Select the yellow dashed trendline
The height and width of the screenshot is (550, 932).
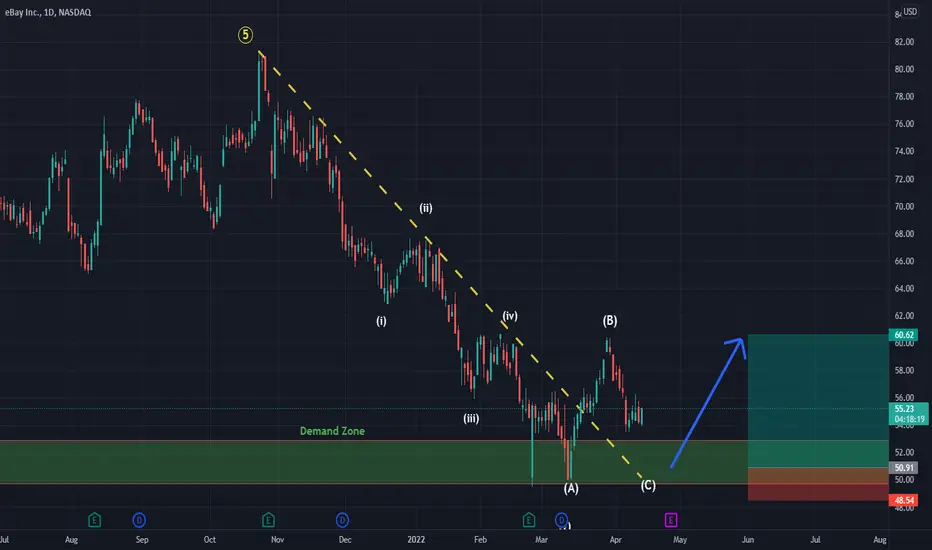point(451,265)
